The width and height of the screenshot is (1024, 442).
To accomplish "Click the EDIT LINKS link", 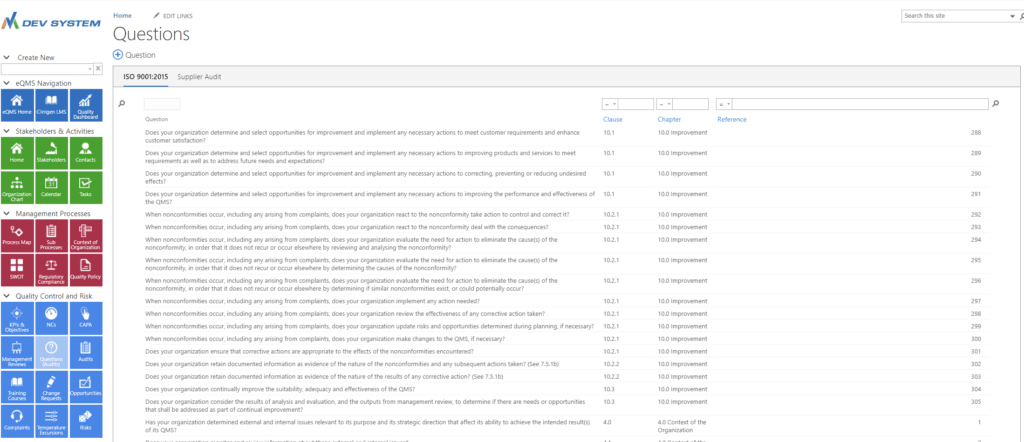I will pos(173,16).
